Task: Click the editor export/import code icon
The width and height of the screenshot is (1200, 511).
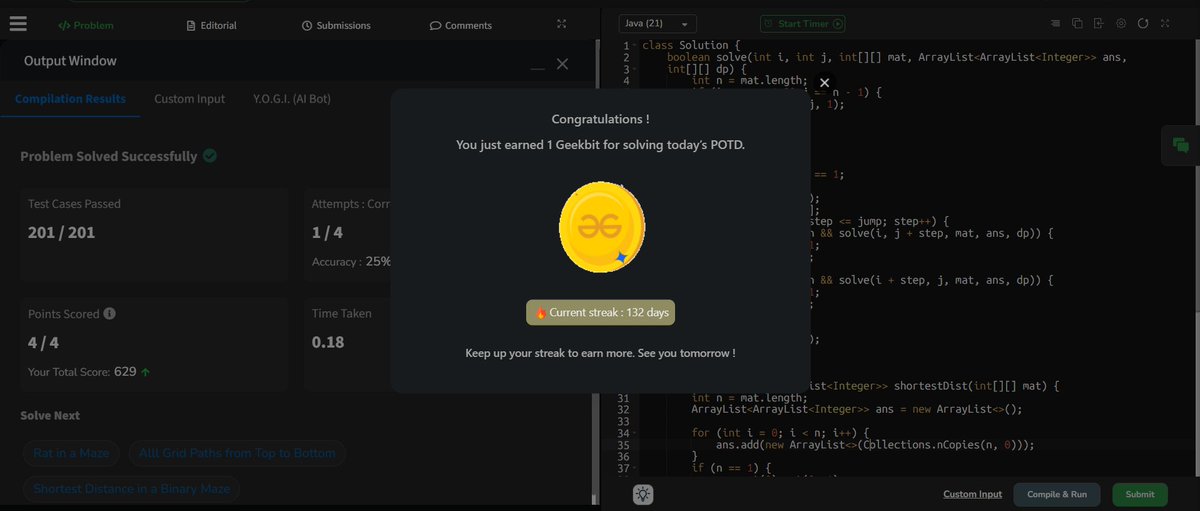Action: click(x=1099, y=23)
